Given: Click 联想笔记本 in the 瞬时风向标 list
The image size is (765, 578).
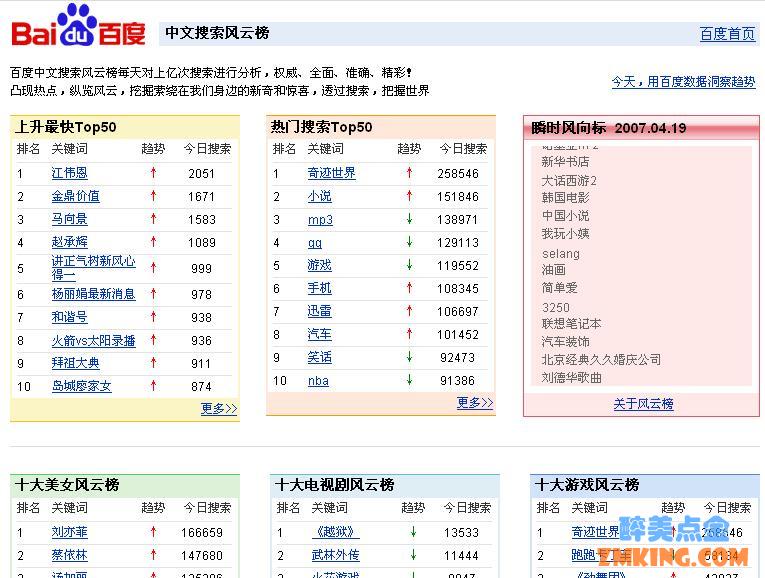Looking at the screenshot, I should (571, 324).
